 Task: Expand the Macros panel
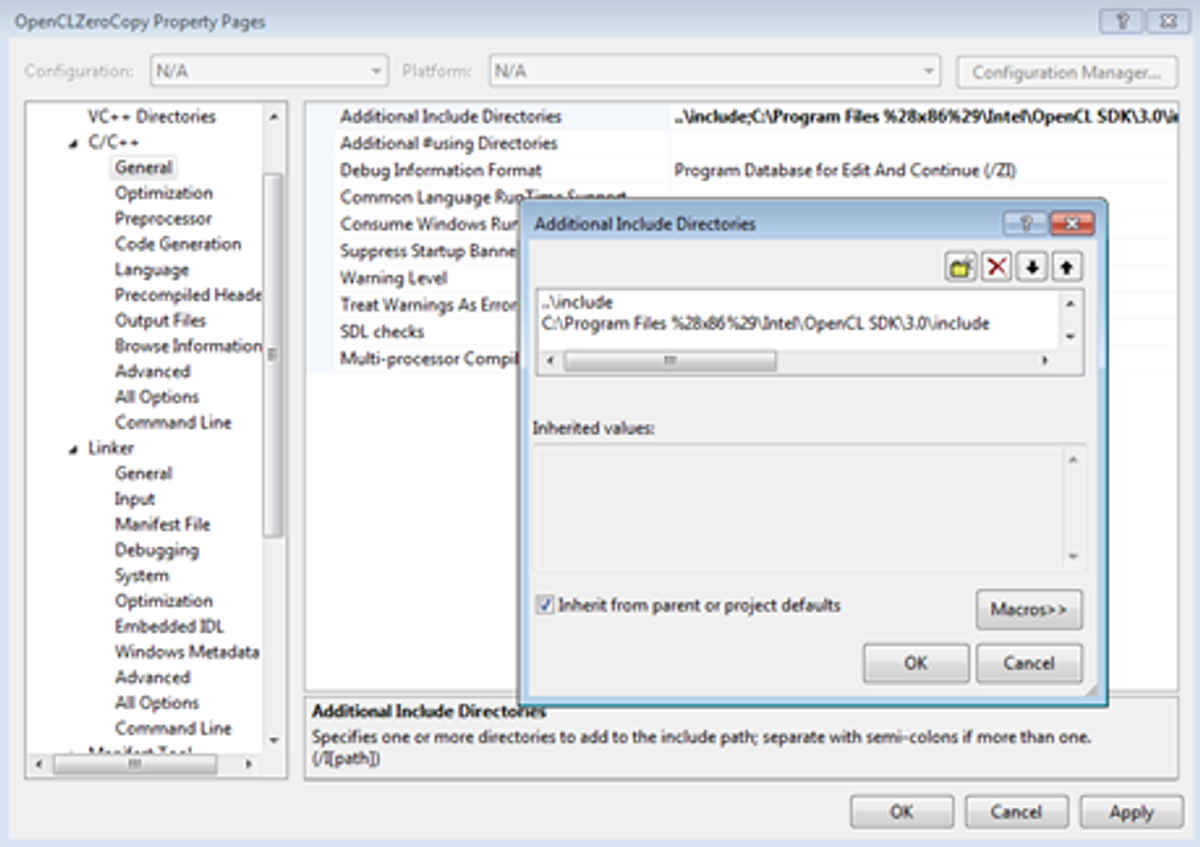pyautogui.click(x=1029, y=610)
